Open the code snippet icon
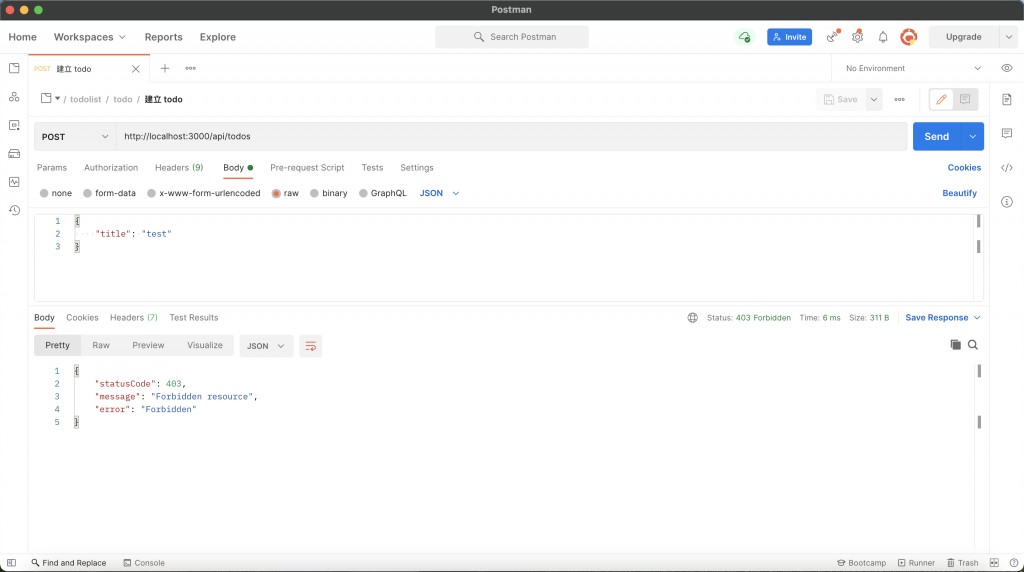Screen dimensions: 1024x572 (x=1006, y=168)
